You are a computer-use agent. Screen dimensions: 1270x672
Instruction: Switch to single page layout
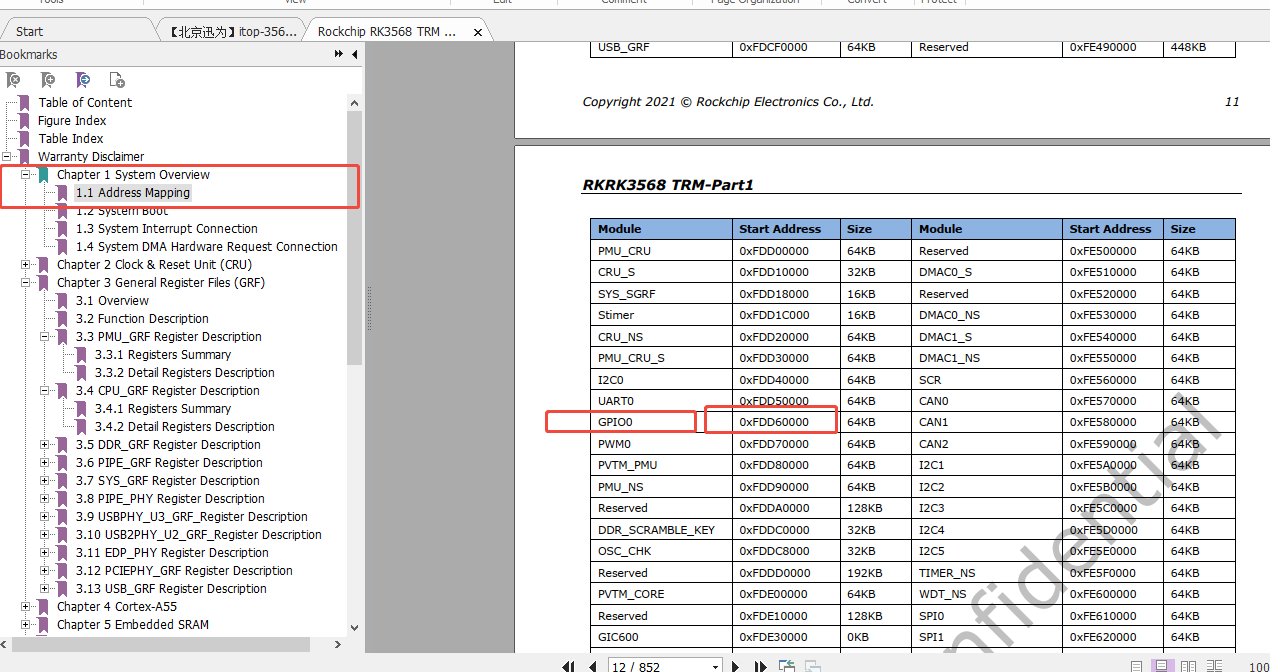coord(1136,666)
